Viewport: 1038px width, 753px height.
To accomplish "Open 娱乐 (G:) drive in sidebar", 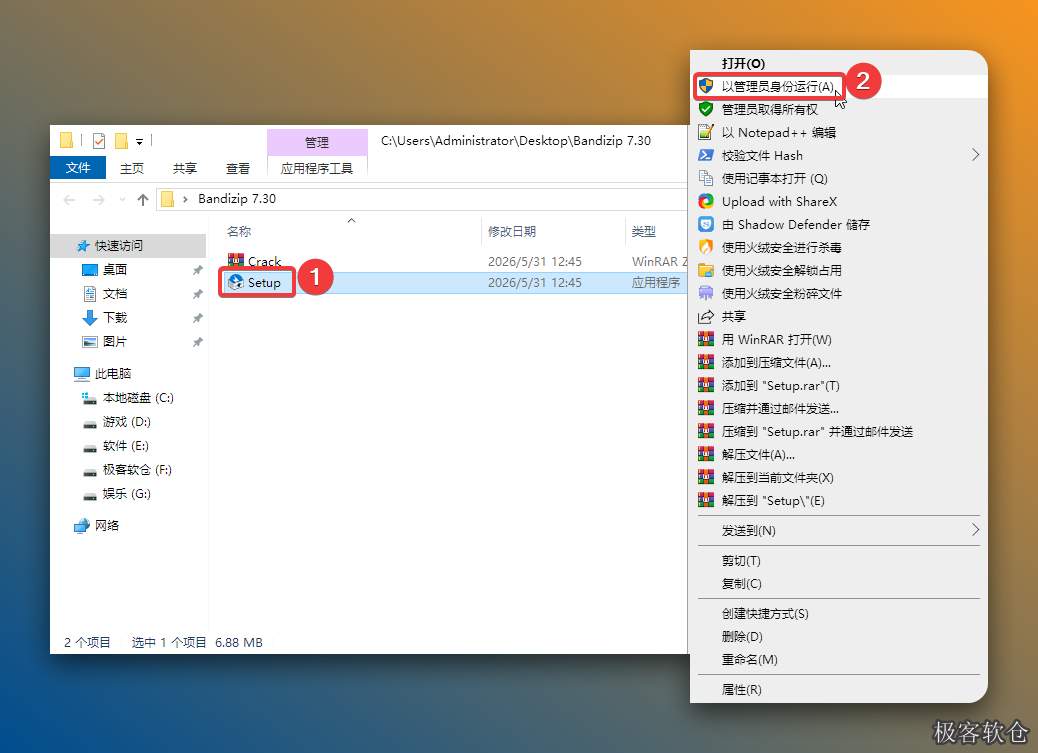I will (128, 493).
